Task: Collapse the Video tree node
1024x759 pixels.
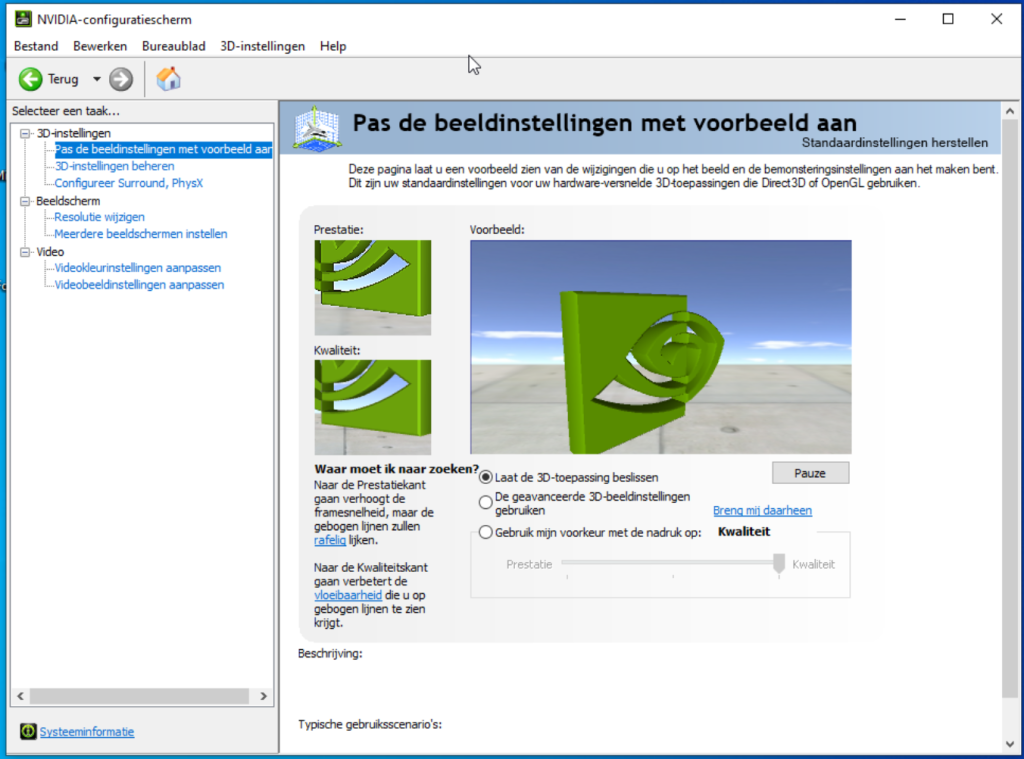Action: tap(26, 252)
